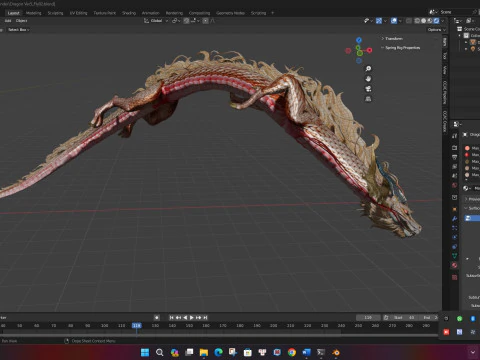The height and width of the screenshot is (360, 480).
Task: Open the Physics properties tab icon
Action: tap(454, 237)
